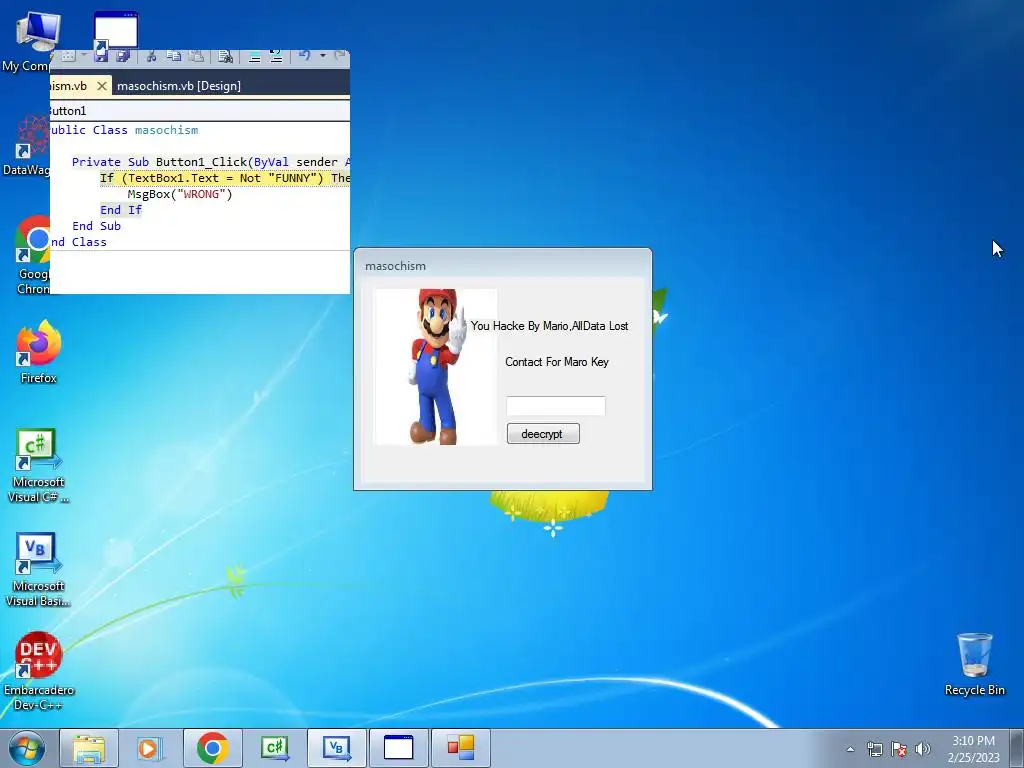Viewport: 1024px width, 768px height.
Task: Click the Cut scissors icon in toolbar
Action: 151,56
